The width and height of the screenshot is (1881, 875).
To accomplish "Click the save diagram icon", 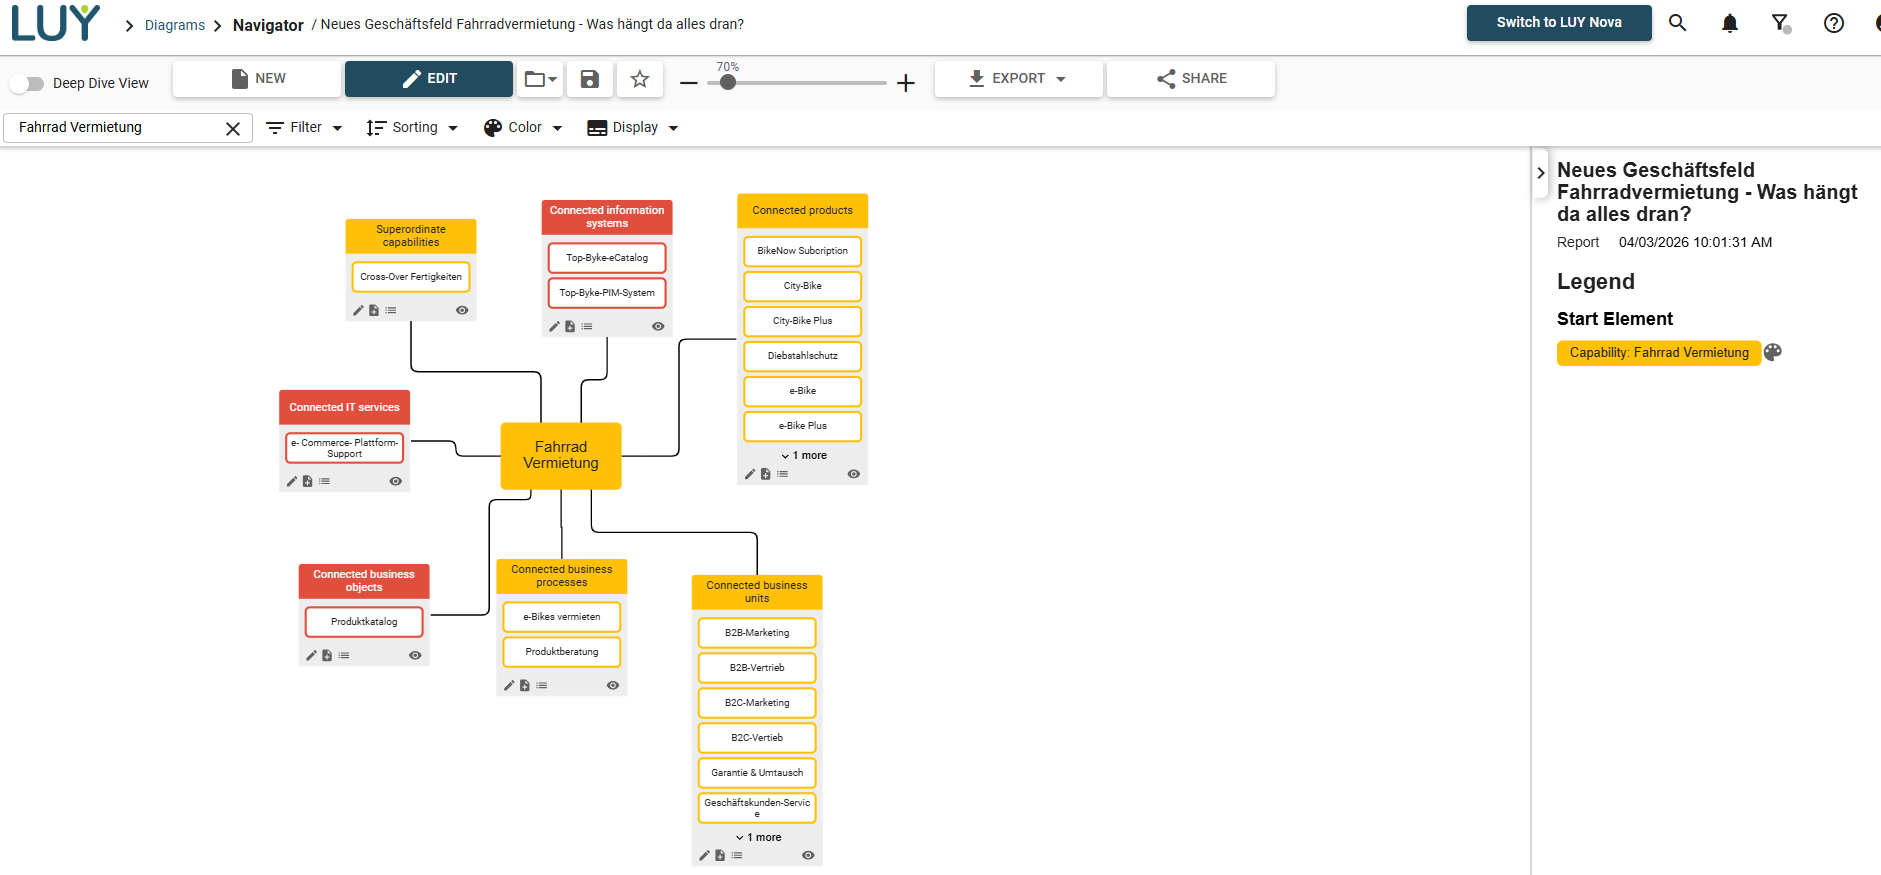I will (590, 79).
